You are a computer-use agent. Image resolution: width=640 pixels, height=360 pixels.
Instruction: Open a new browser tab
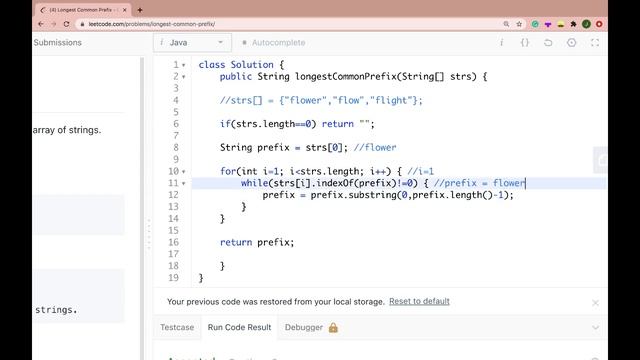[x=140, y=10]
